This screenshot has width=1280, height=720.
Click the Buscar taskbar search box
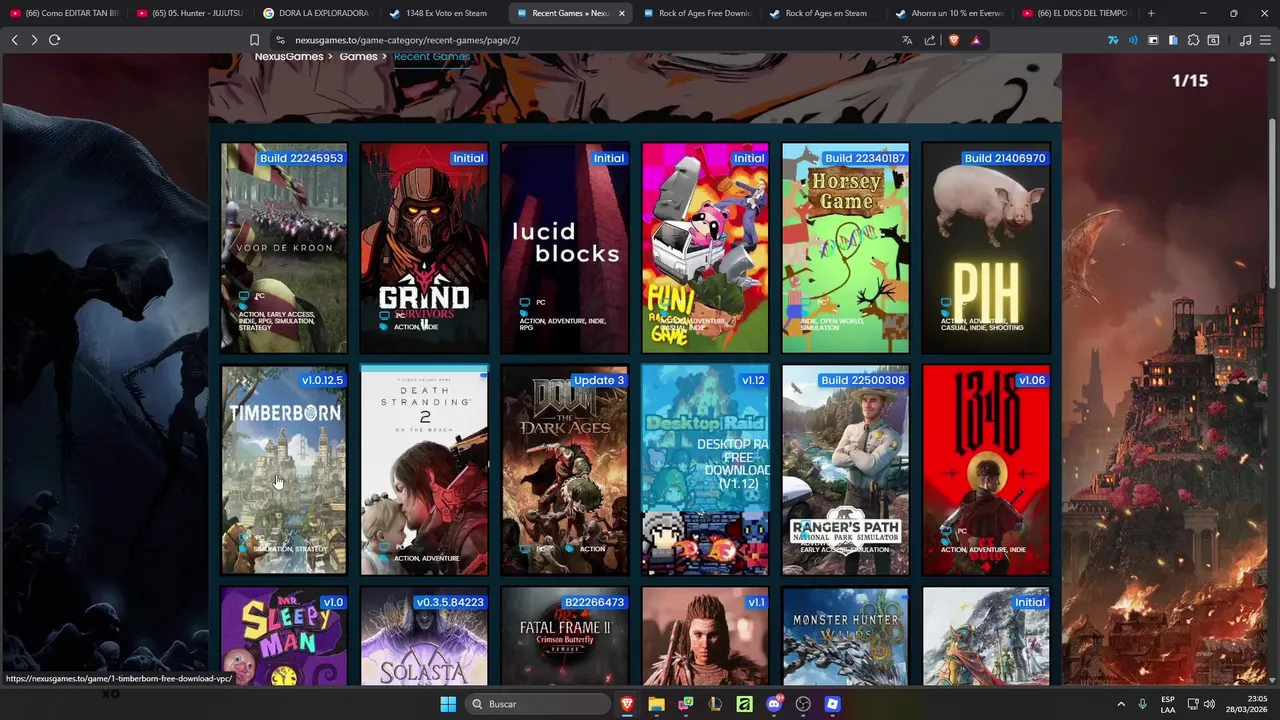(x=538, y=704)
